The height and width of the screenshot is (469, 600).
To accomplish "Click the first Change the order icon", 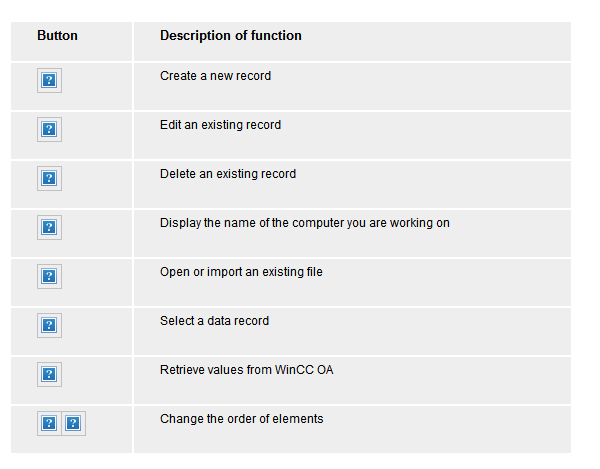I will coord(49,424).
